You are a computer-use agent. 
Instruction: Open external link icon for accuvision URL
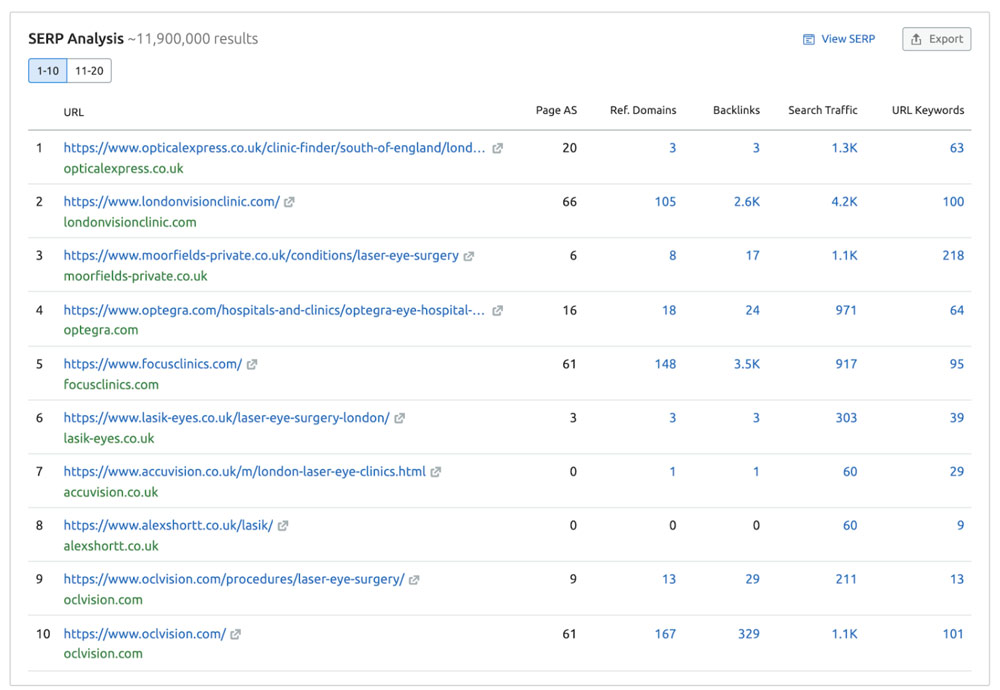(436, 472)
